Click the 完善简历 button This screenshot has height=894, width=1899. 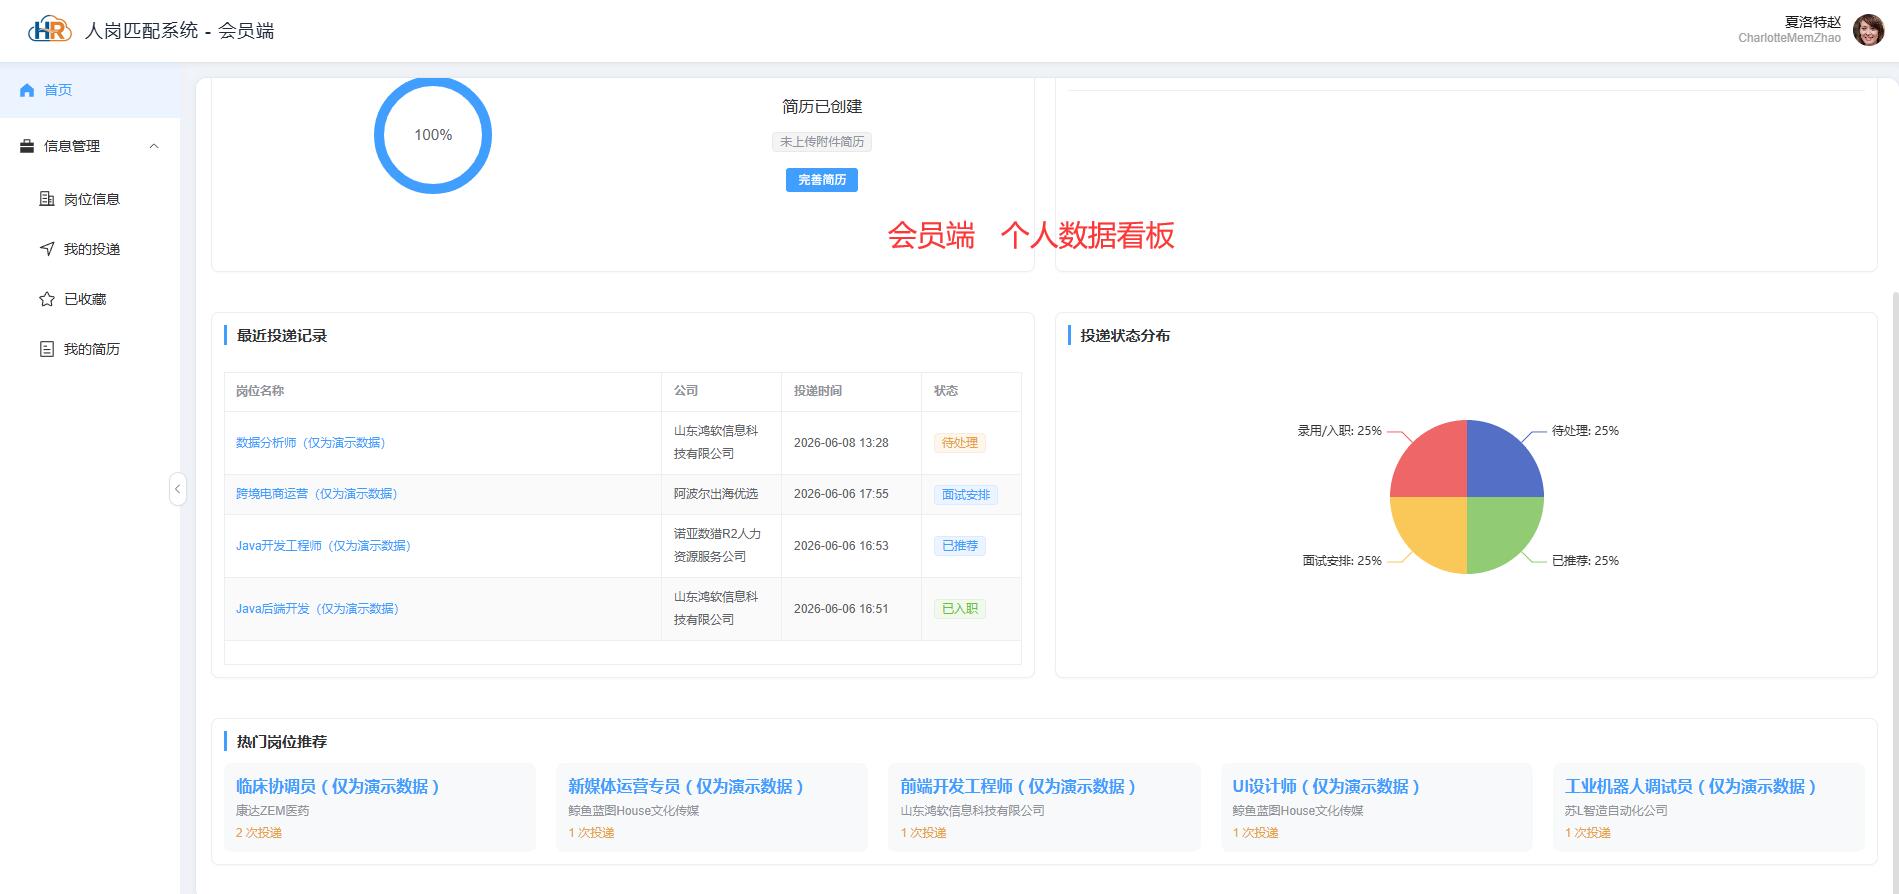point(822,180)
